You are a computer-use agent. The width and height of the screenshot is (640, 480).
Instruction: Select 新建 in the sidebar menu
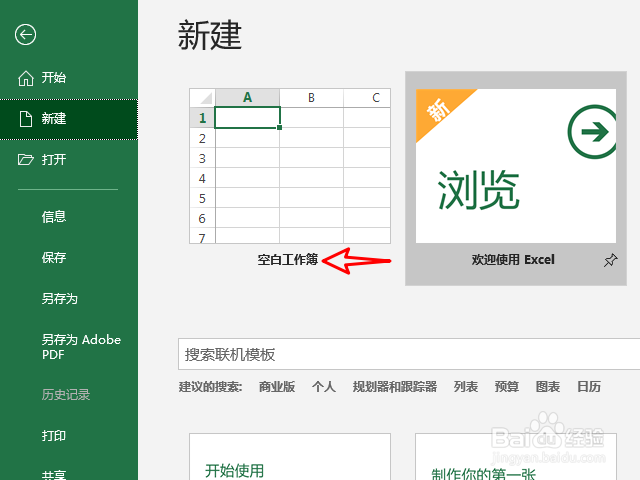pos(69,119)
